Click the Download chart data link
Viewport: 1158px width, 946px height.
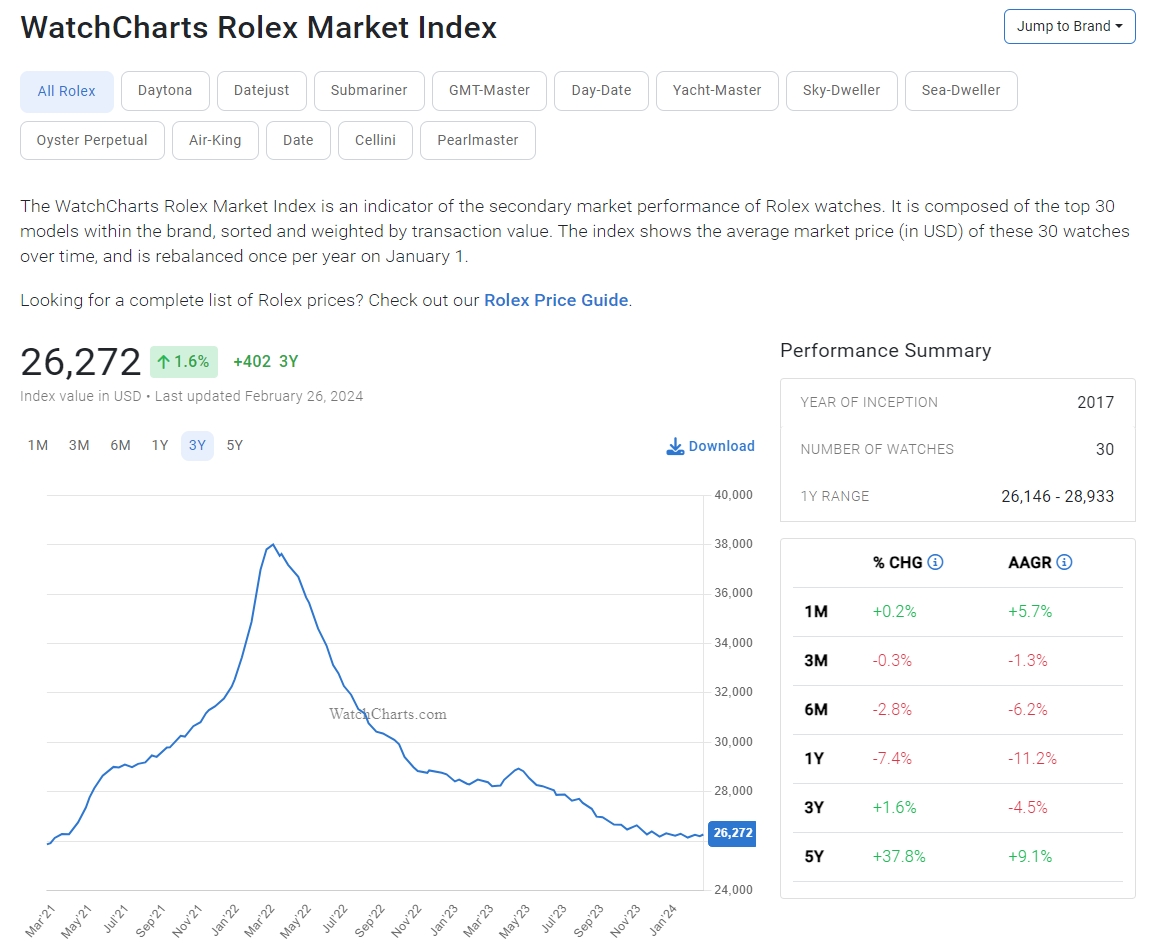[x=721, y=446]
